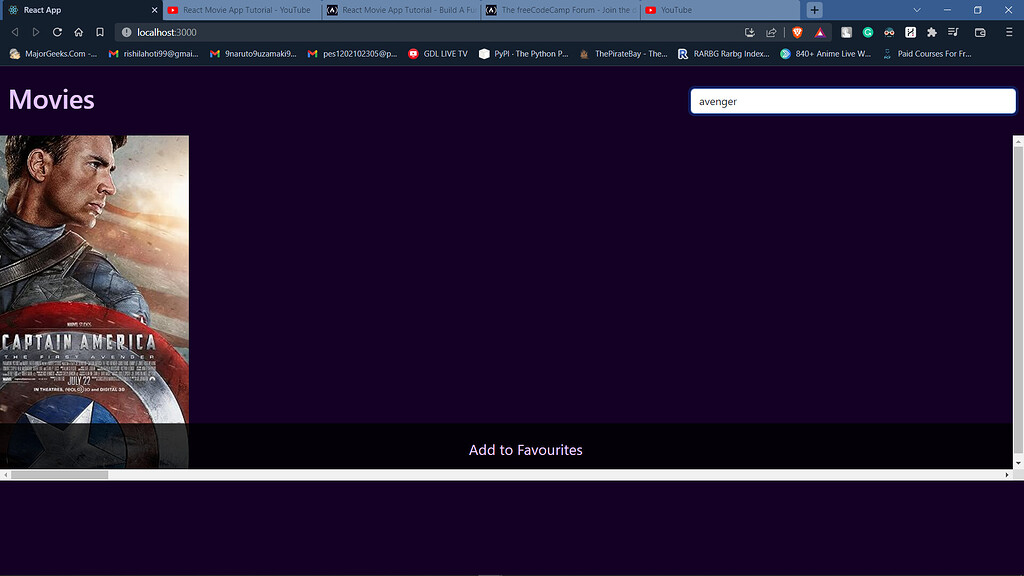Viewport: 1024px width, 576px height.
Task: Click the share page icon
Action: tap(770, 32)
